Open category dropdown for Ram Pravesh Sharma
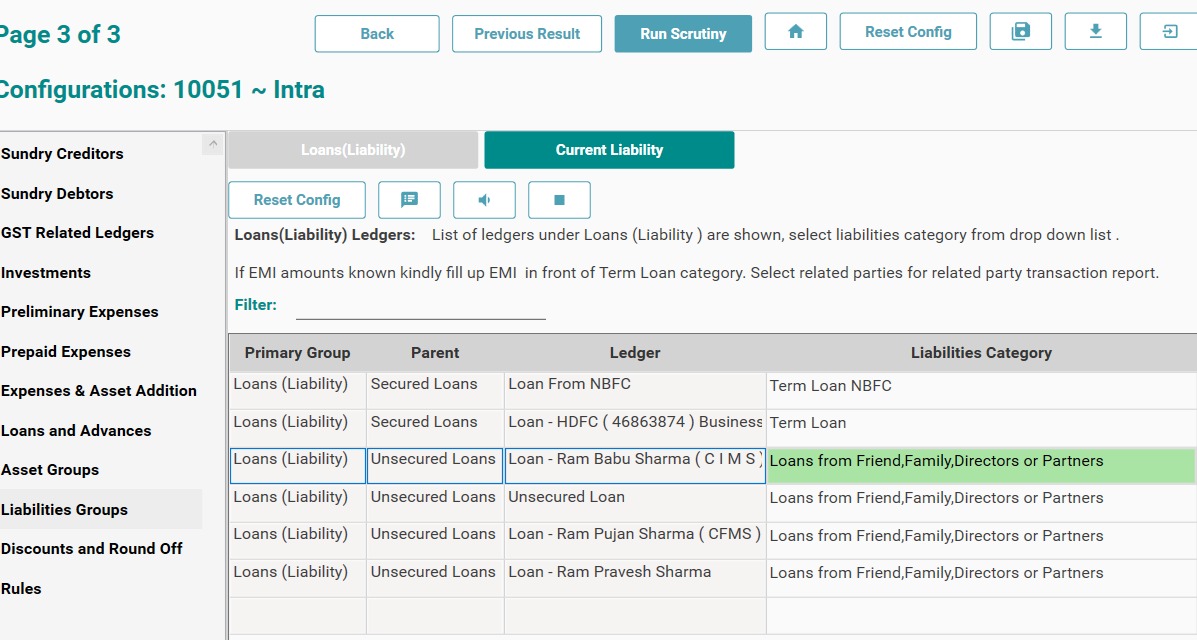The height and width of the screenshot is (640, 1197). pyautogui.click(x=980, y=573)
